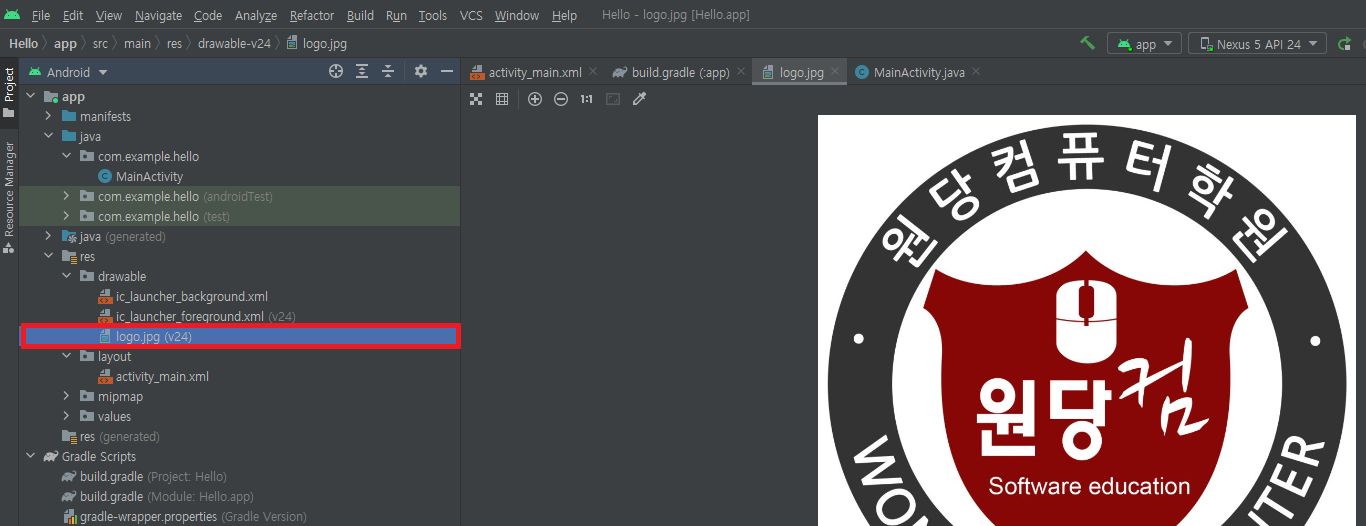
Task: Expand the values folder
Action: pos(67,416)
